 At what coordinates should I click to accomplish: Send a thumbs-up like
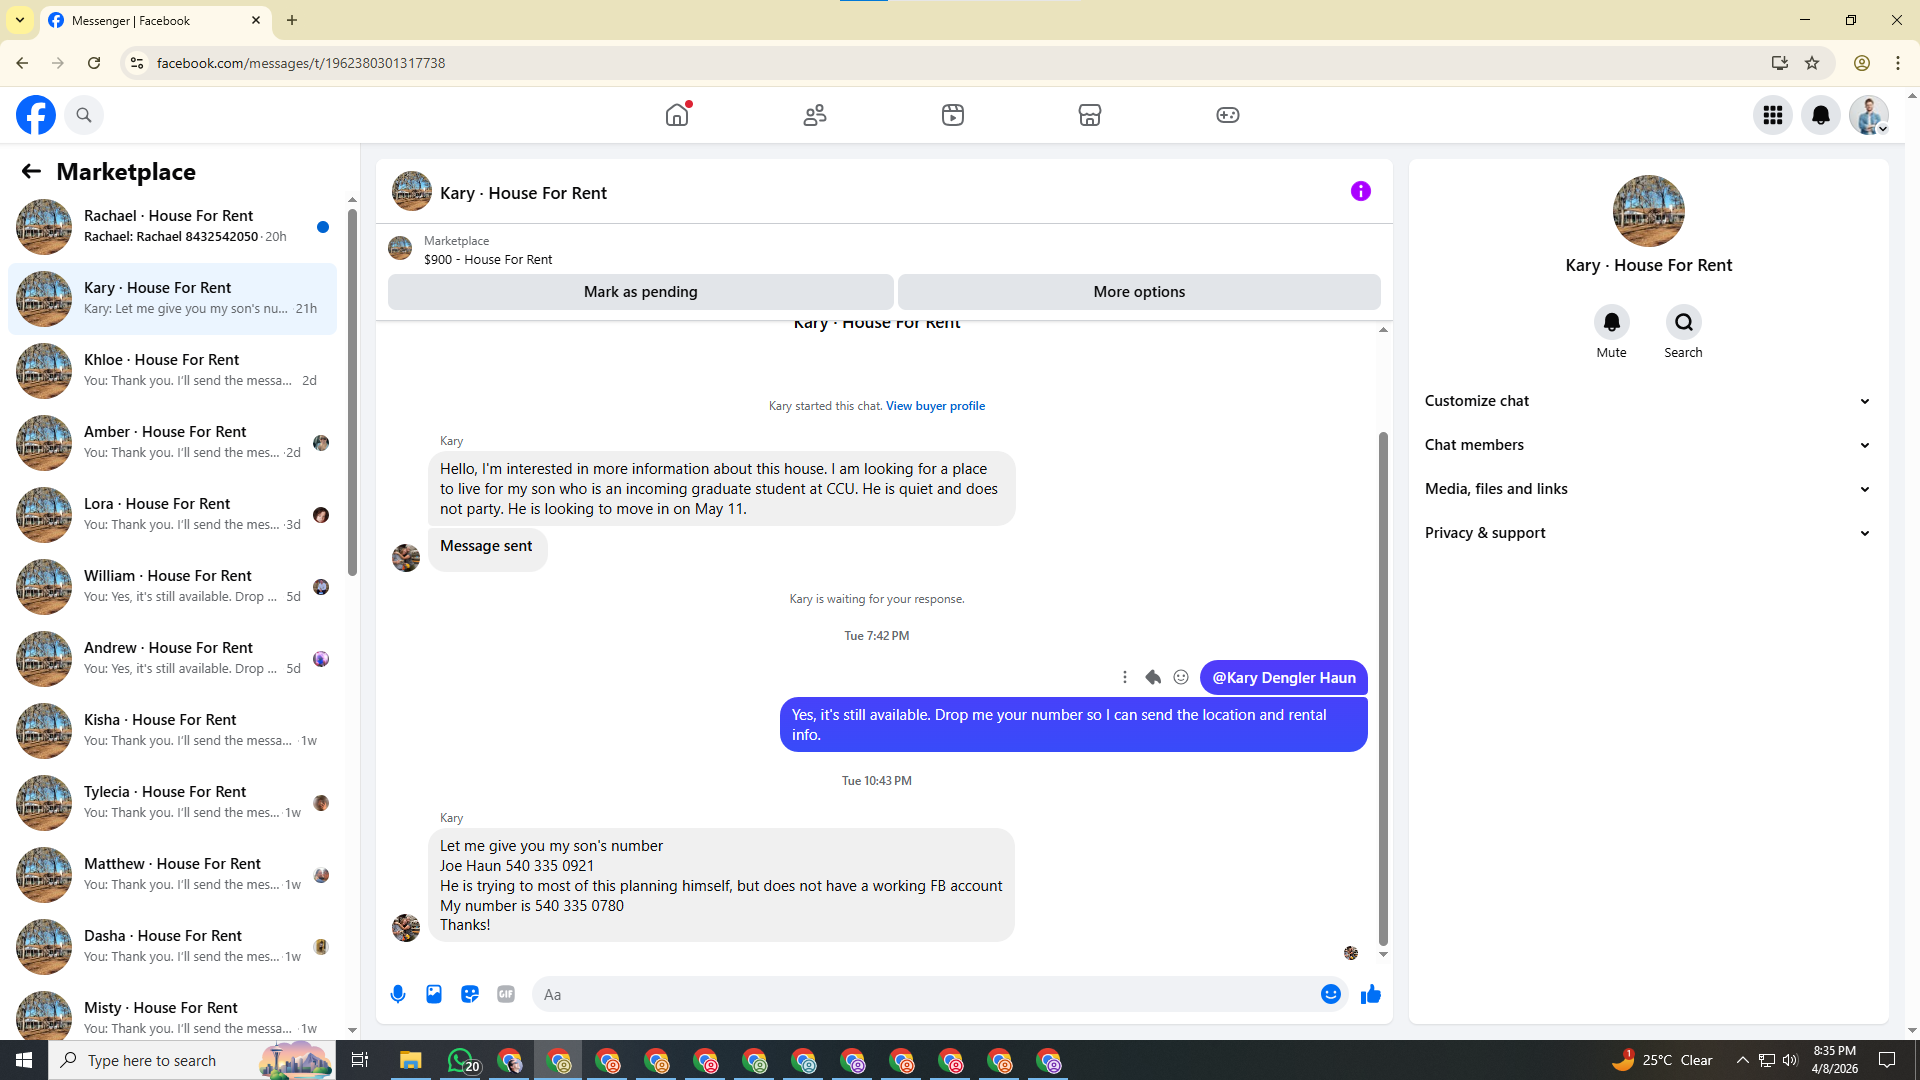coord(1370,994)
